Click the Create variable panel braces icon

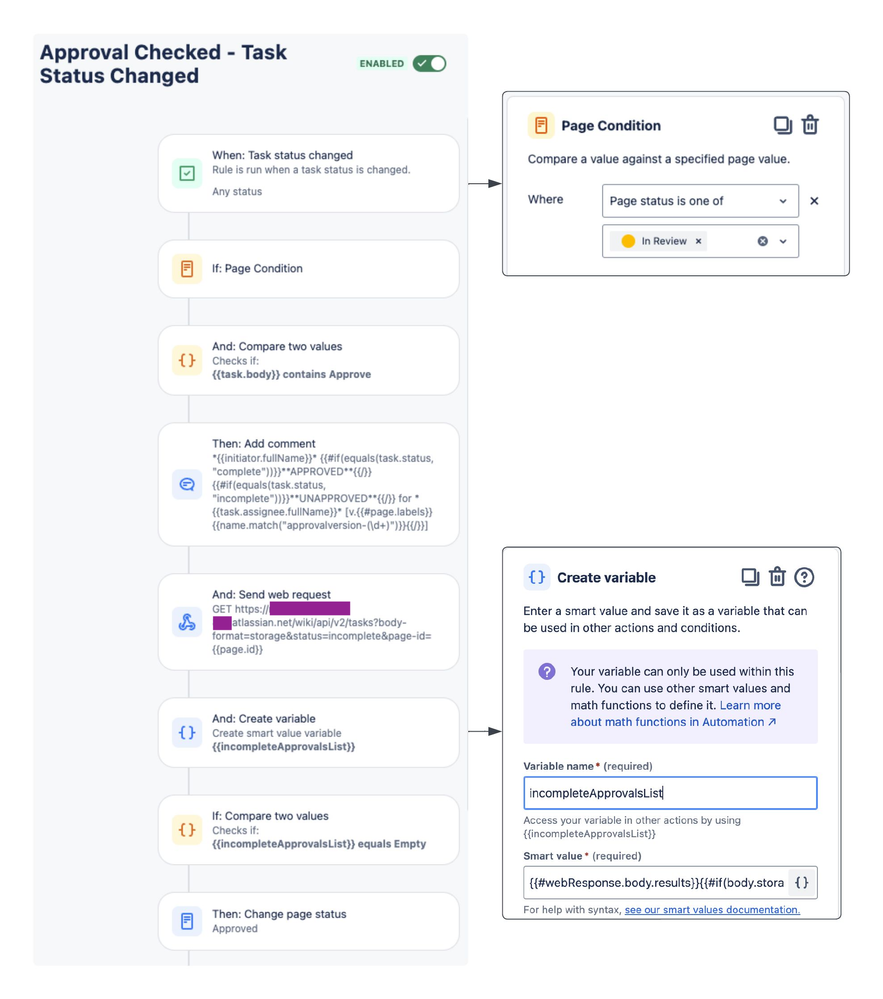tap(536, 577)
